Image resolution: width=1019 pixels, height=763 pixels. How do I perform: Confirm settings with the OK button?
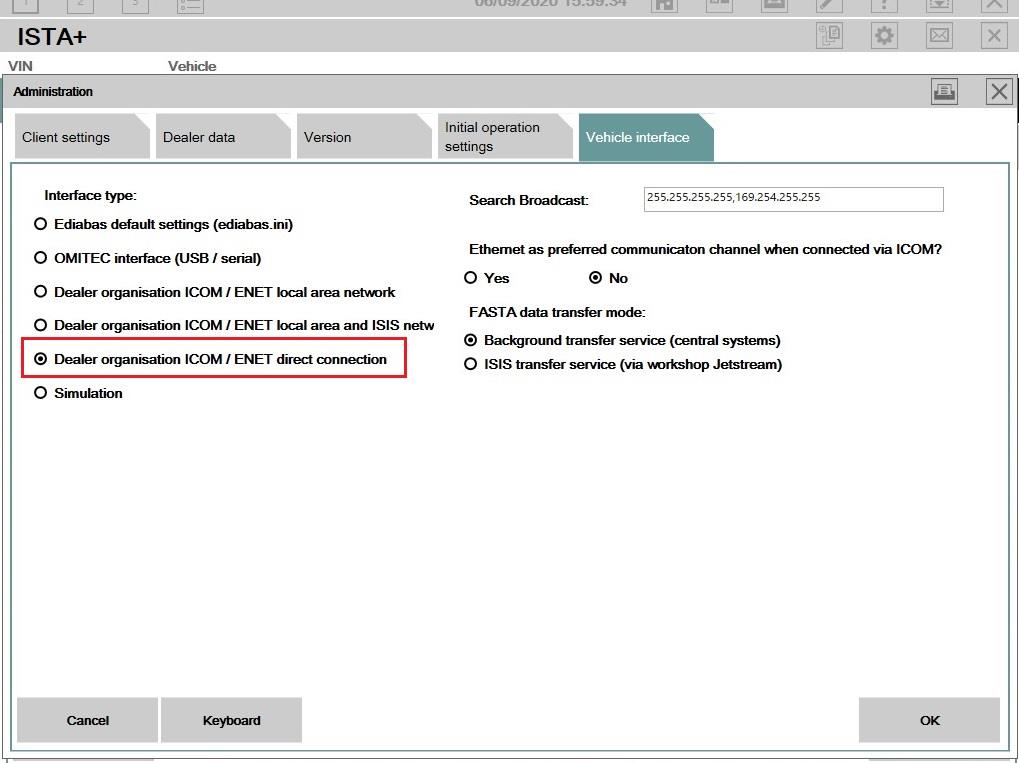point(929,720)
